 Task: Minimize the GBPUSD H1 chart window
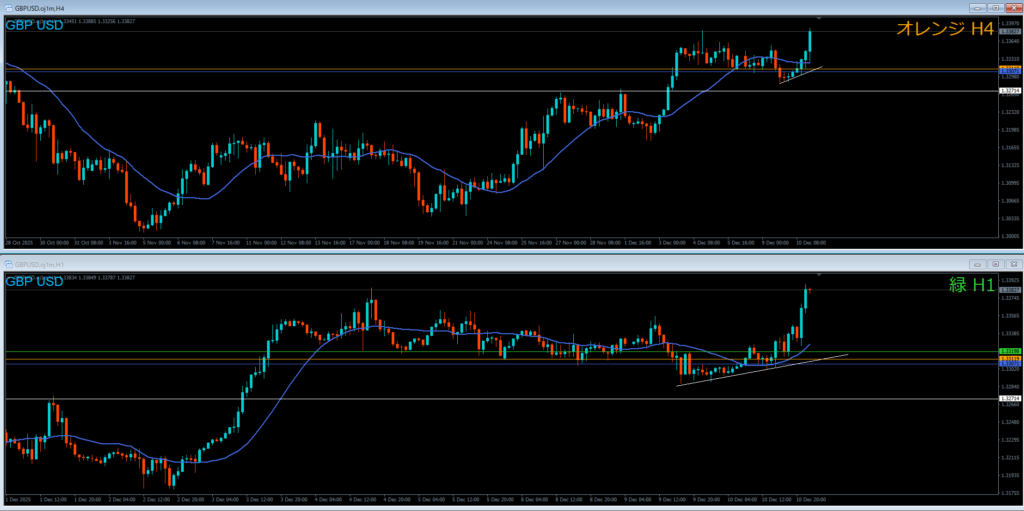tap(978, 264)
